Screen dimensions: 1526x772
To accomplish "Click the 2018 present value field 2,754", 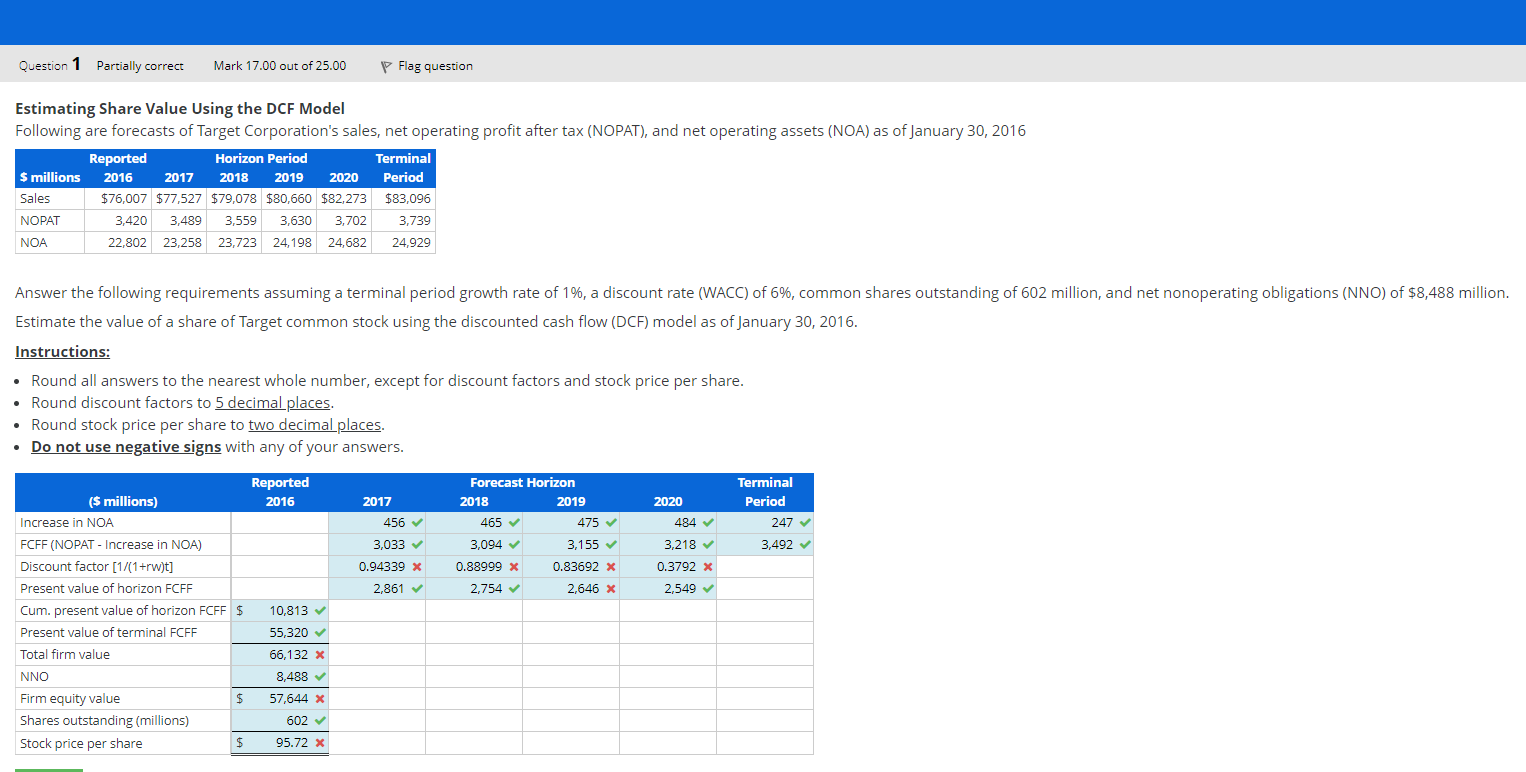I will (474, 588).
